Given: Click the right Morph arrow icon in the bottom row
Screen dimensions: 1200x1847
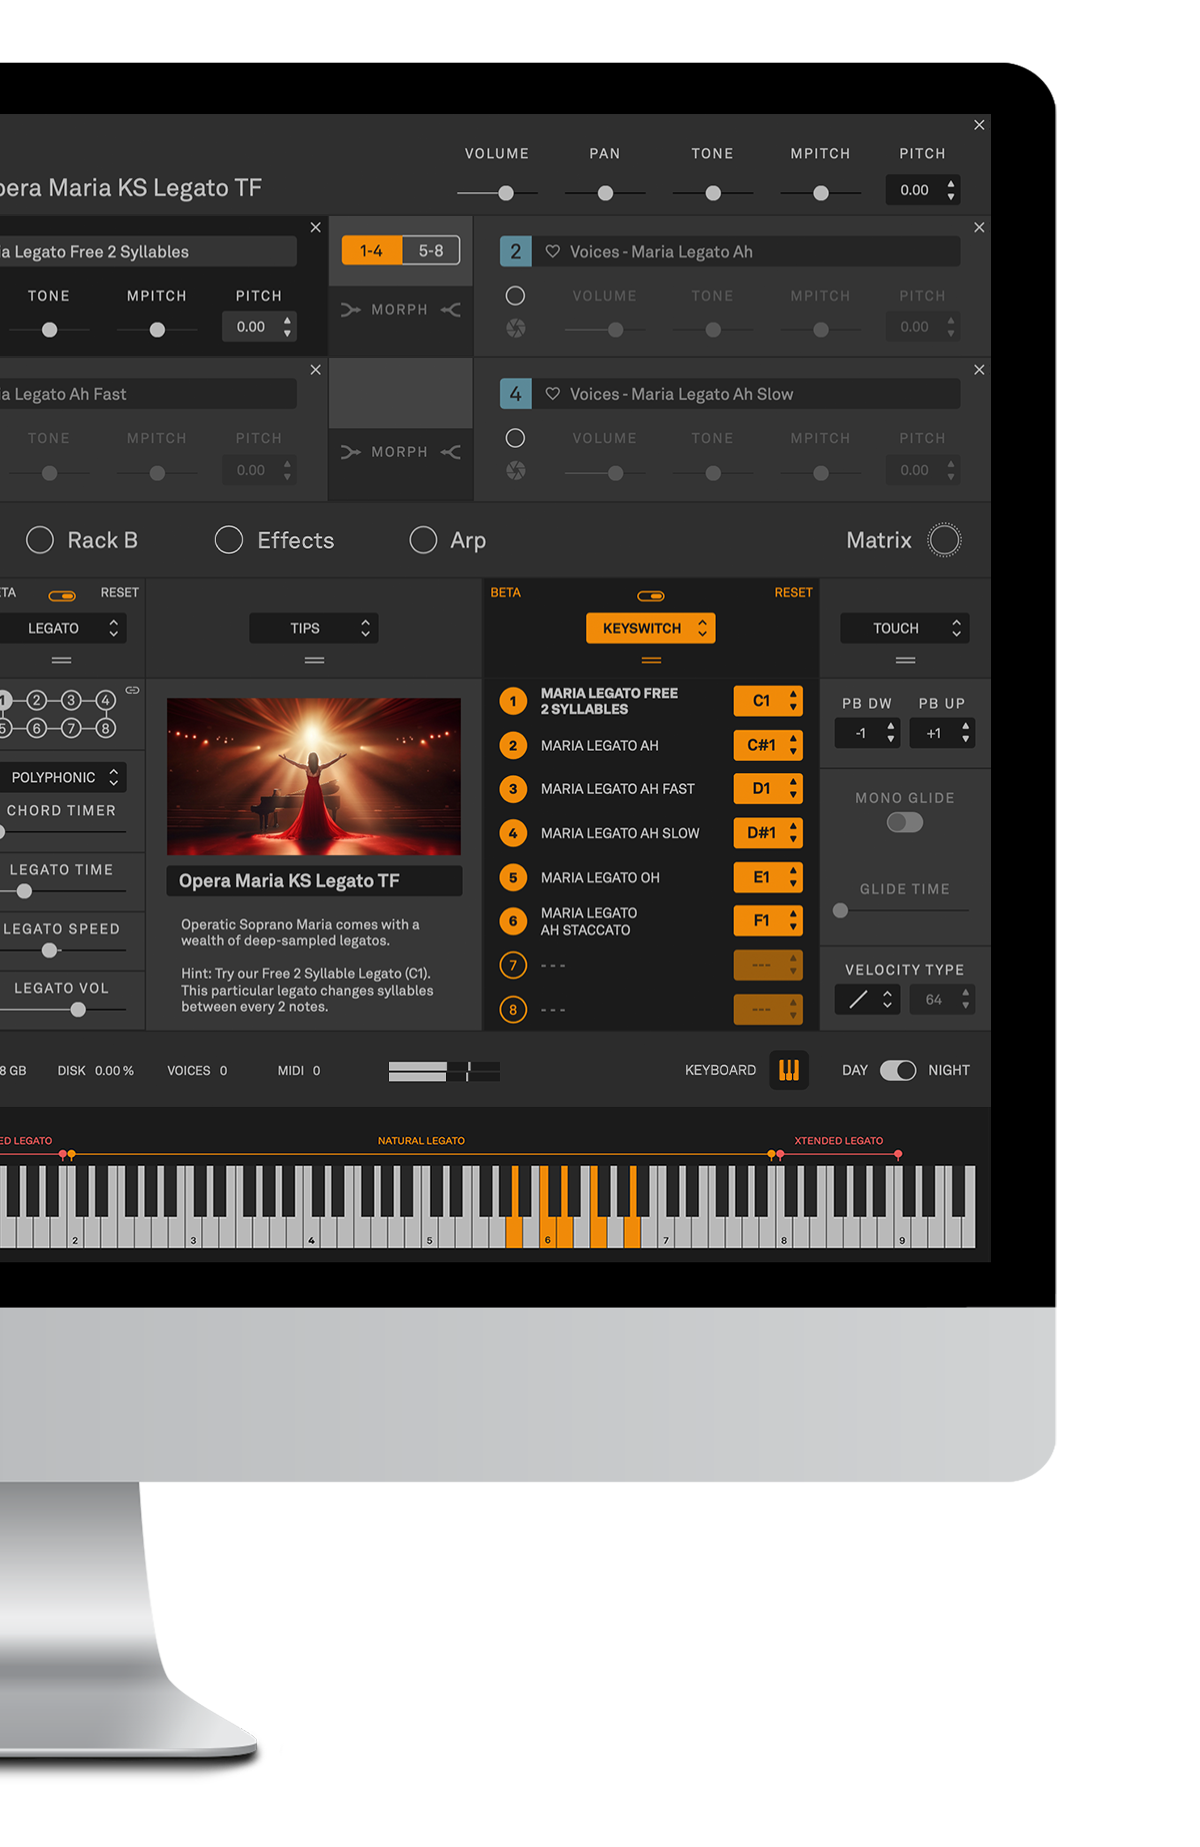Looking at the screenshot, I should click(451, 453).
